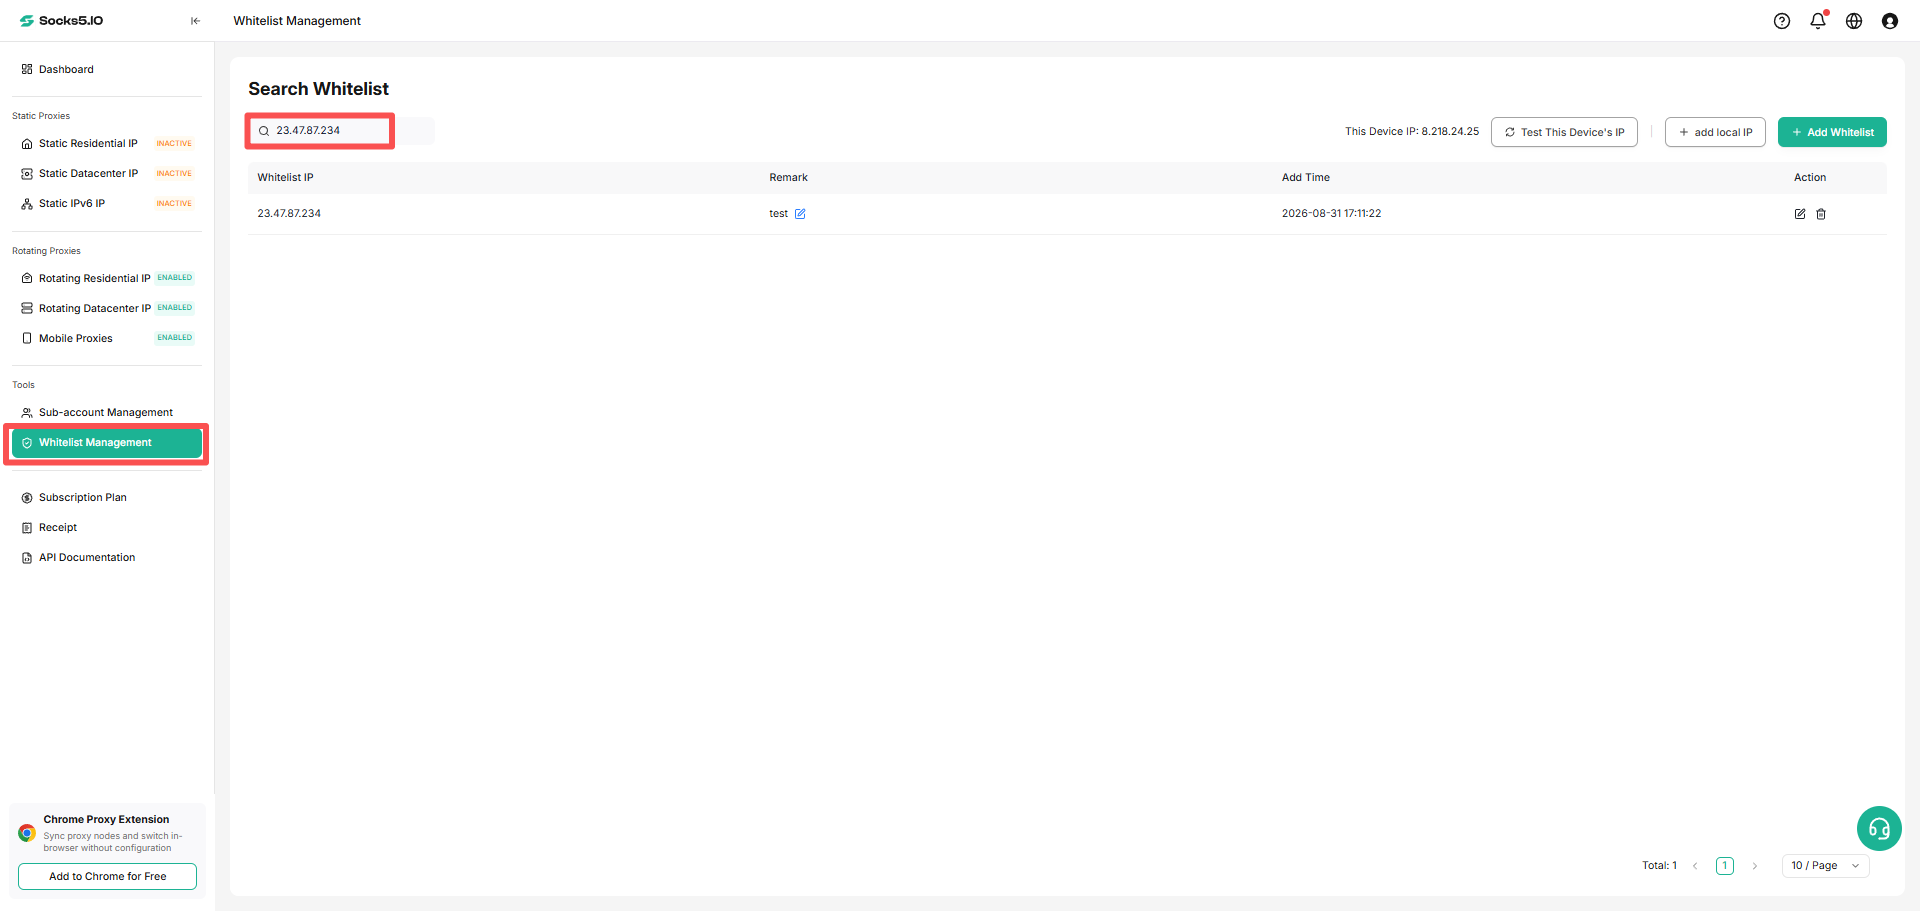
Task: Click Test This Device's IP button
Action: point(1564,132)
